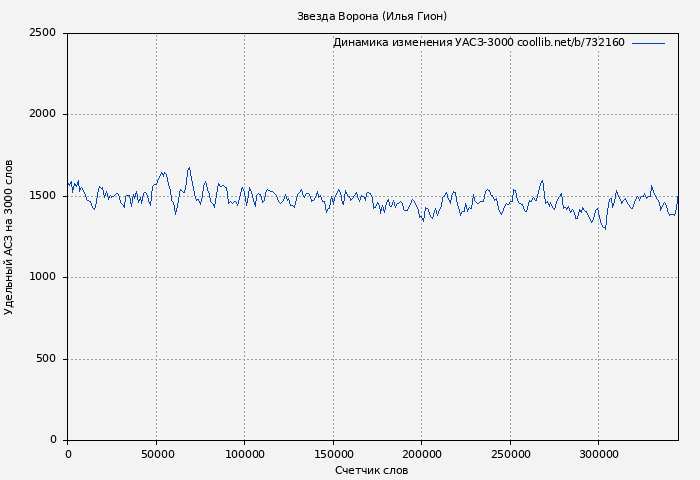Click the y-axis tick label 2500
The width and height of the screenshot is (700, 480).
point(42,33)
